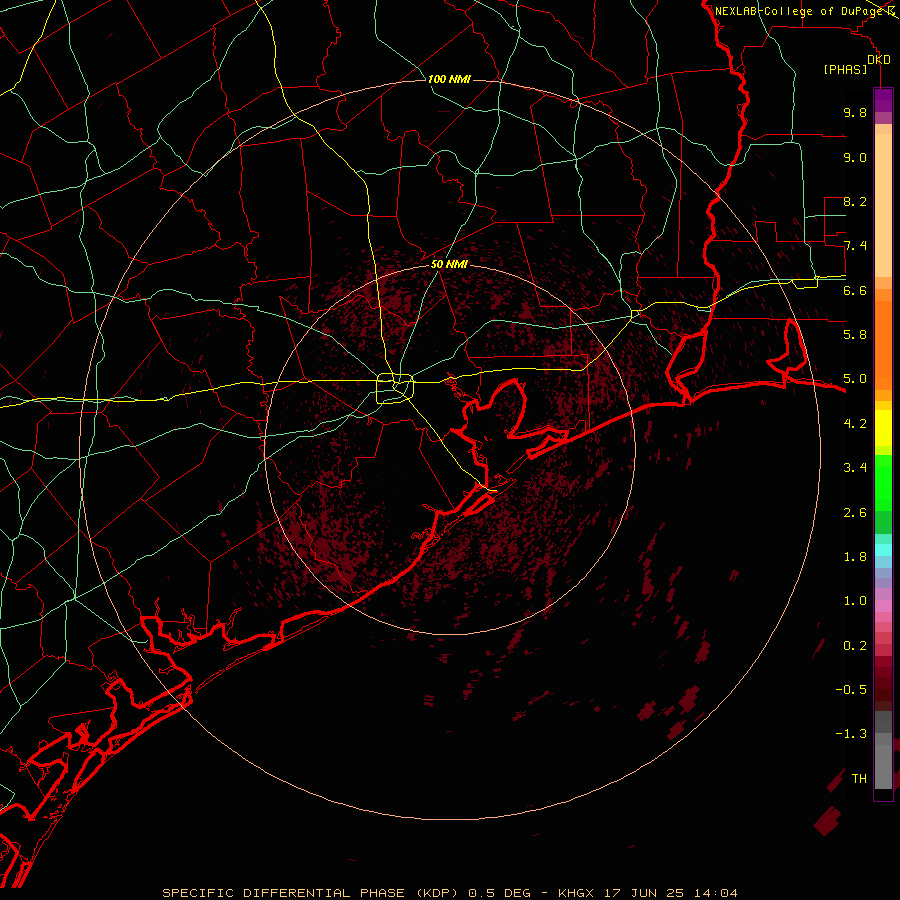900x900 pixels.
Task: Click the 3.4 legend value
Action: point(855,468)
